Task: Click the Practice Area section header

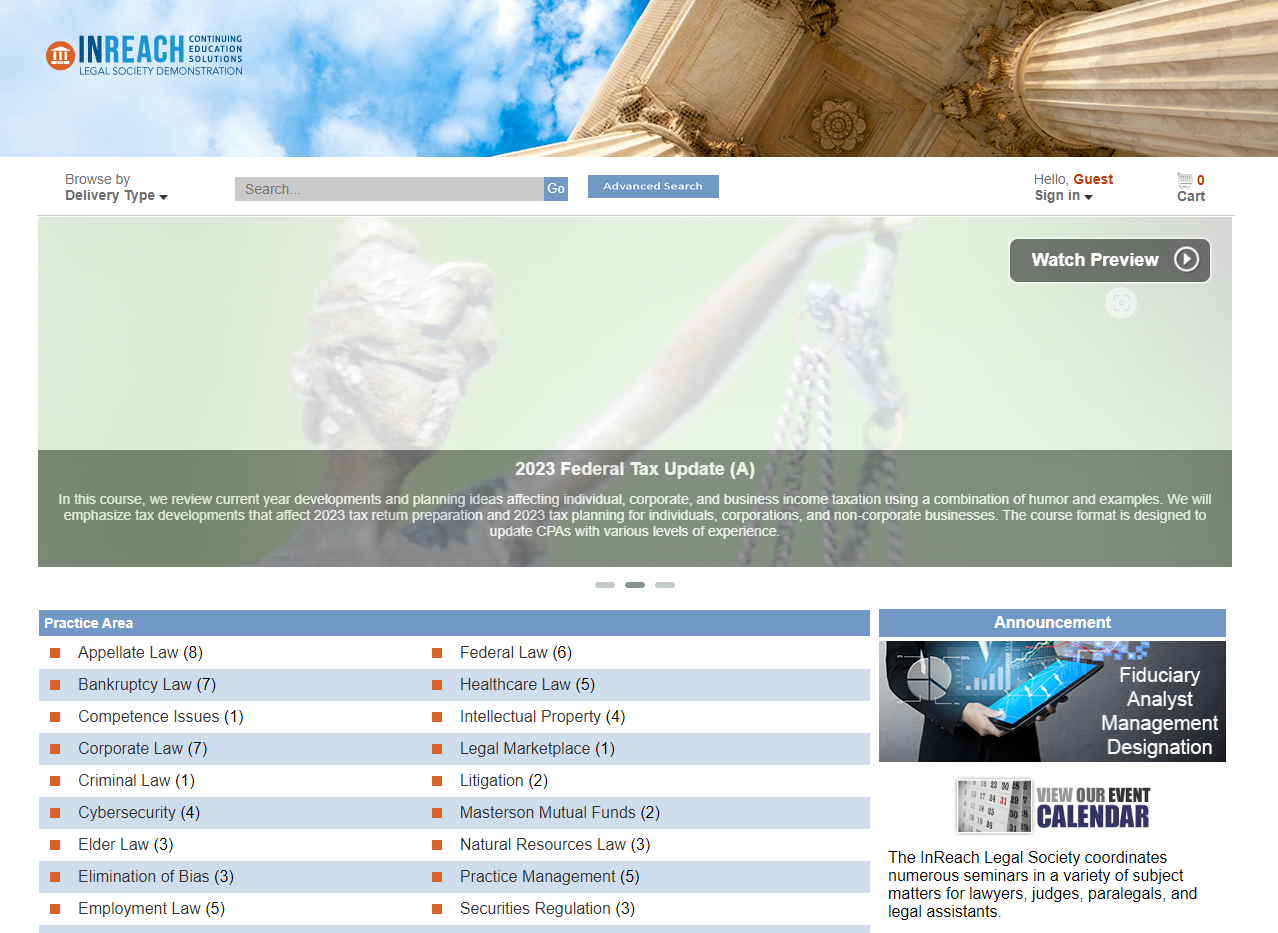Action: coord(454,623)
